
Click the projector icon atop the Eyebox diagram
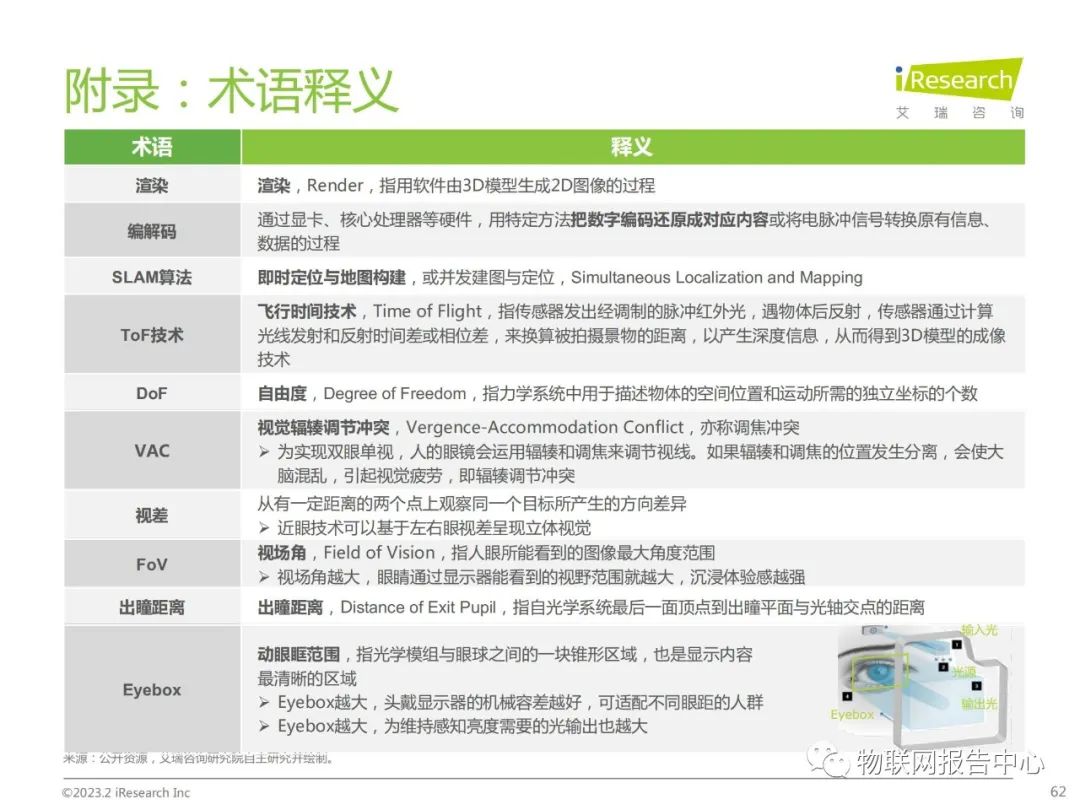pyautogui.click(x=873, y=629)
